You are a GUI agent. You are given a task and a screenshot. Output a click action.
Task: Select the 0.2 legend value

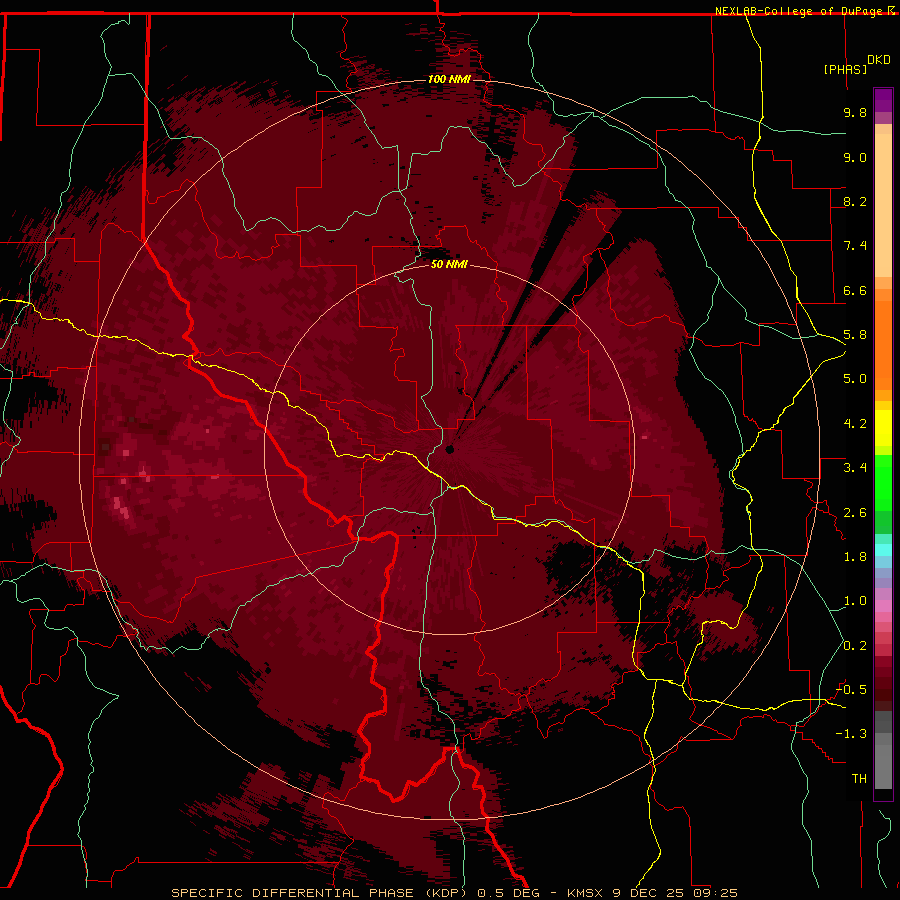(x=855, y=646)
